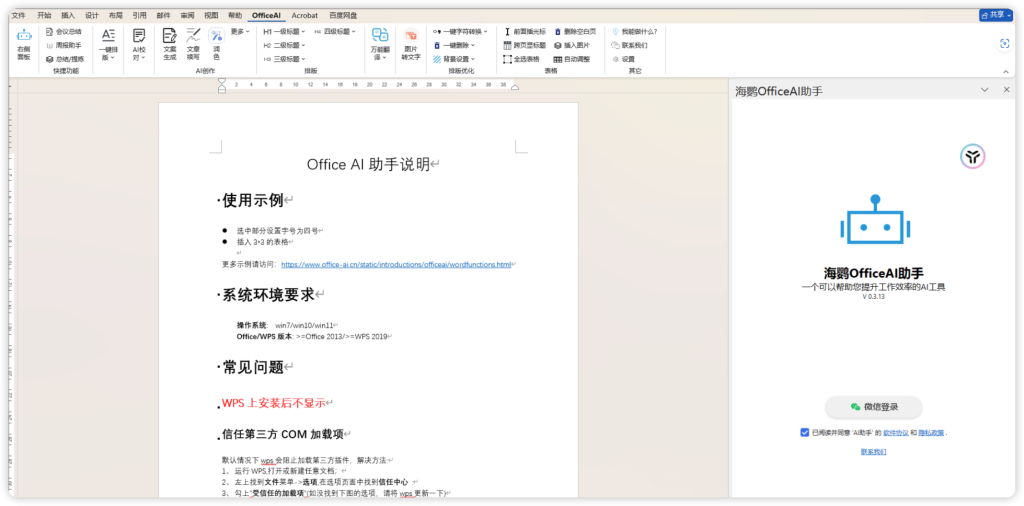Open the 隐私政策 link
Screen dimensions: 1024x506
click(x=931, y=432)
